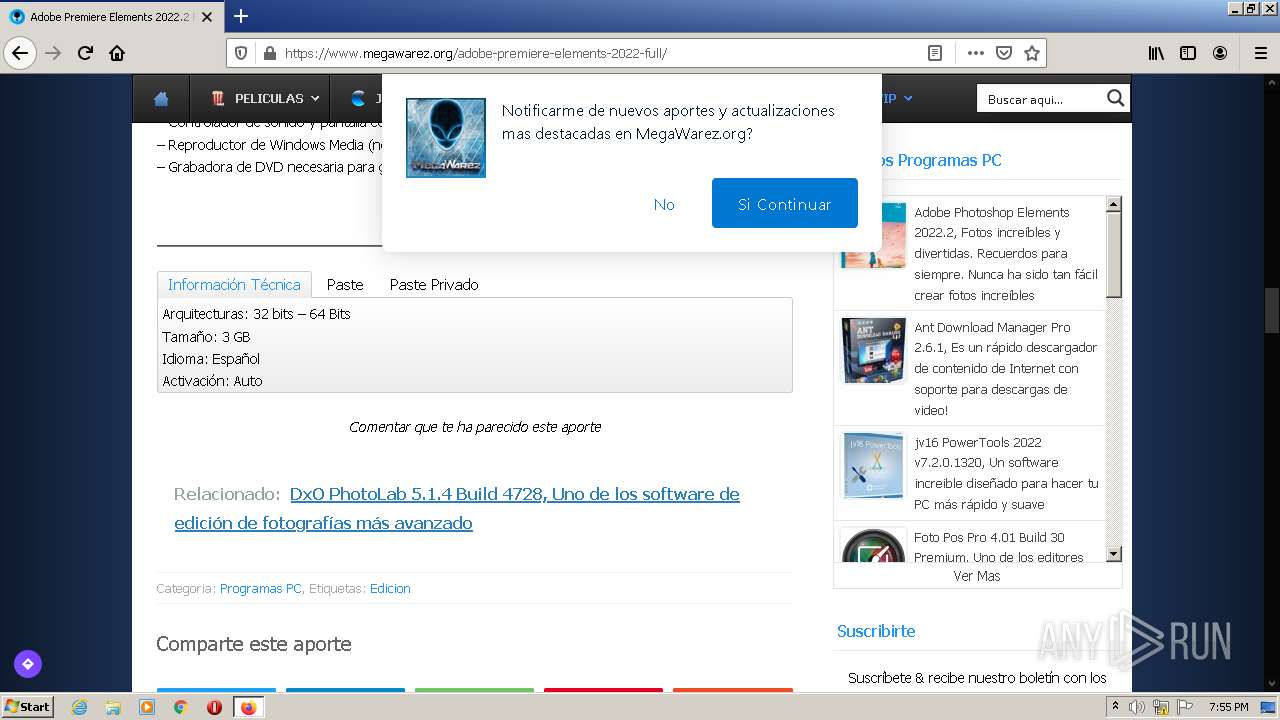Run site search magnifier icon
The image size is (1280, 720).
1116,98
